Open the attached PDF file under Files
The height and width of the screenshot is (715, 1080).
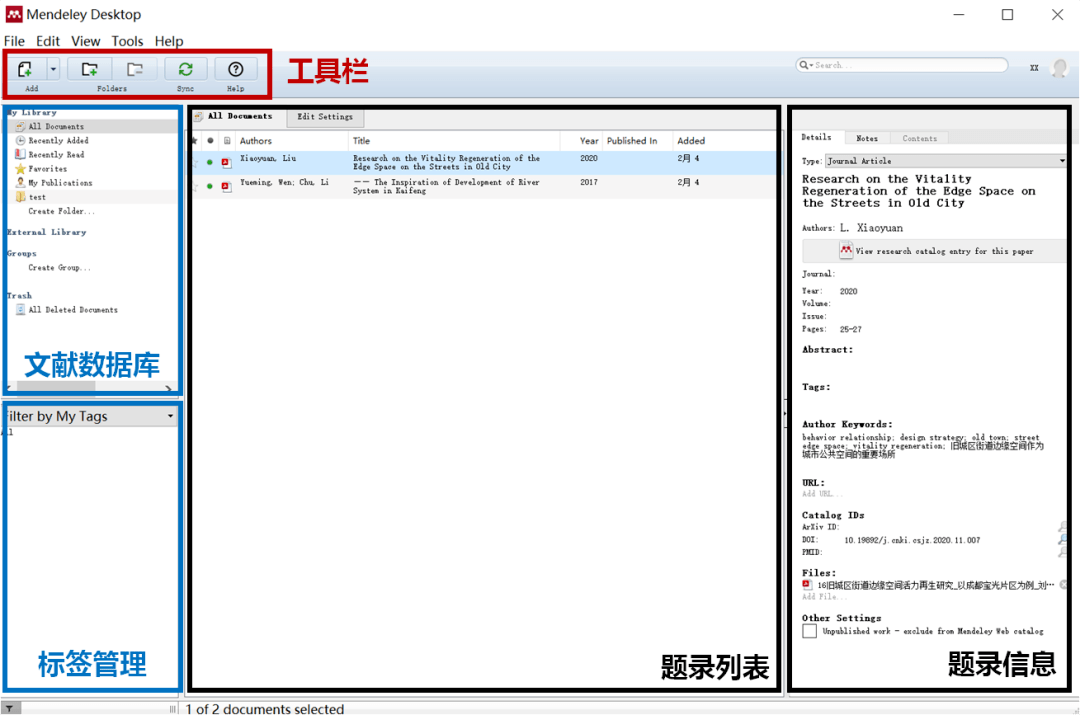pos(928,586)
